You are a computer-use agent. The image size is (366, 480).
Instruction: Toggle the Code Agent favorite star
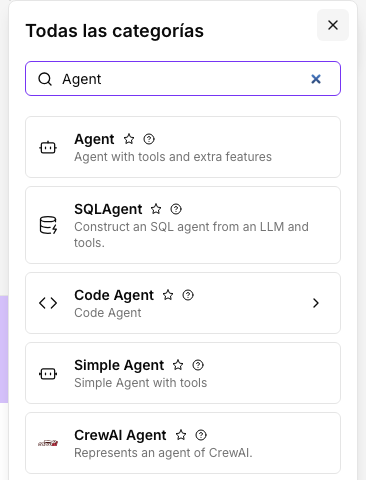tap(168, 295)
